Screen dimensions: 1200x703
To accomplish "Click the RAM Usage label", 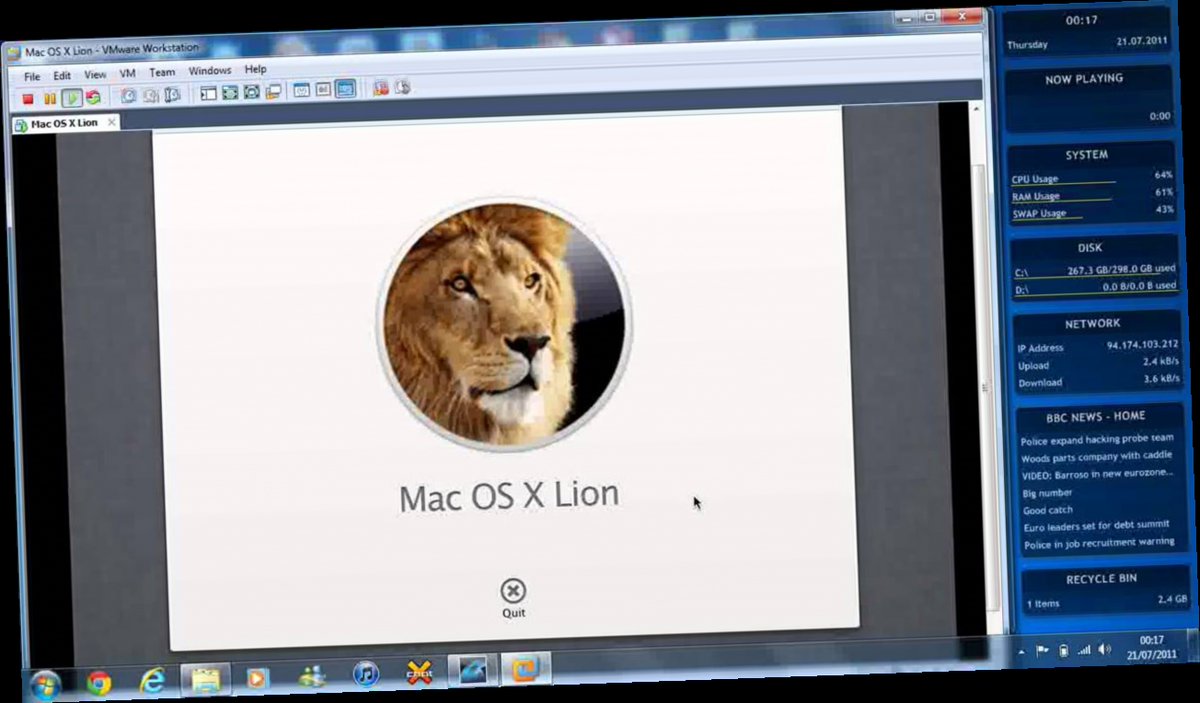I will (x=1035, y=196).
